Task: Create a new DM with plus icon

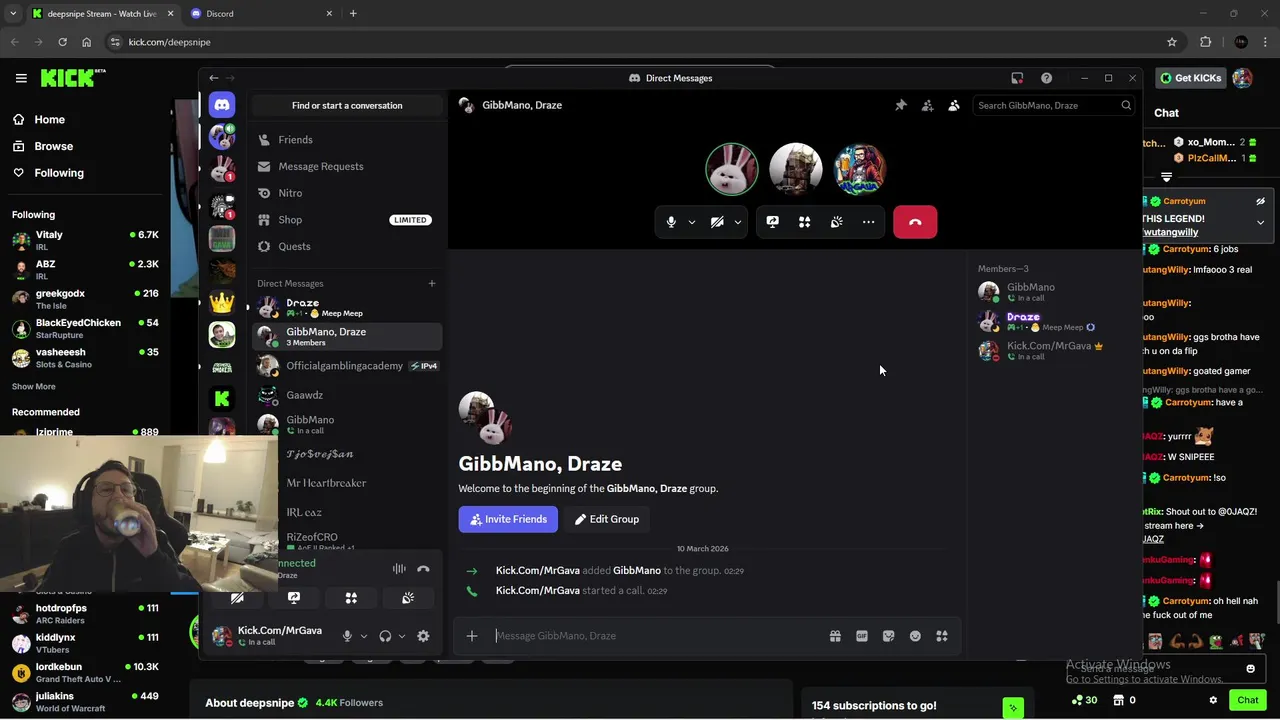Action: [x=432, y=284]
